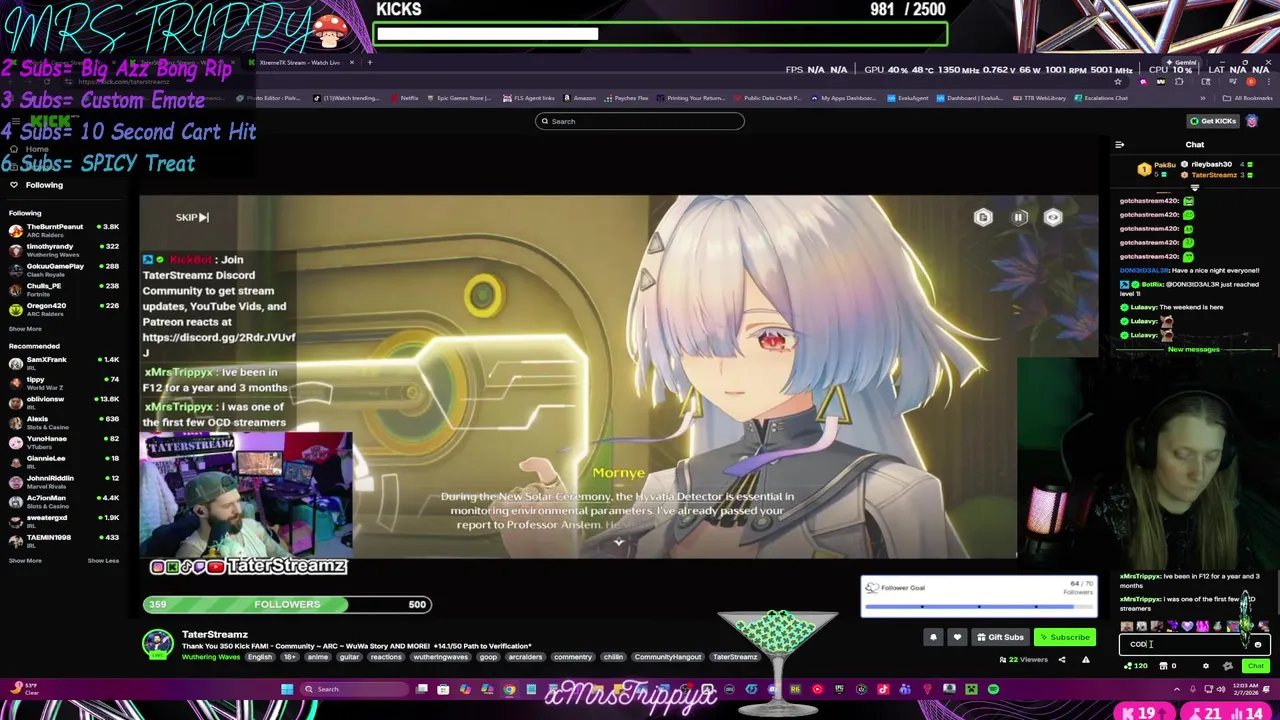Open the Windows Start menu

(x=287, y=689)
